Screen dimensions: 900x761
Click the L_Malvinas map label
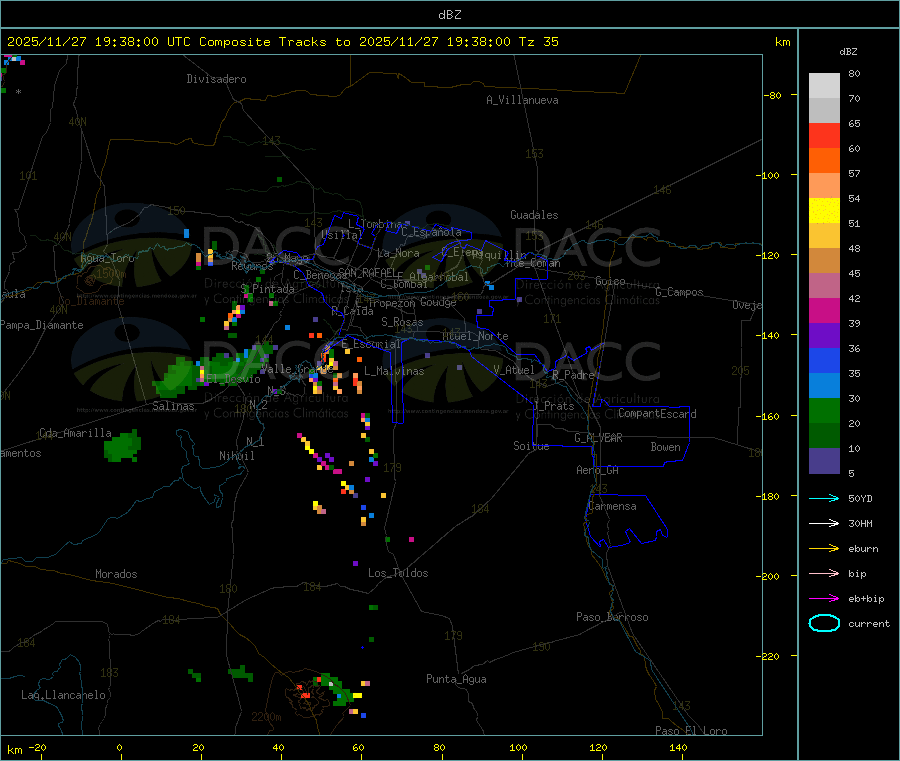click(394, 371)
